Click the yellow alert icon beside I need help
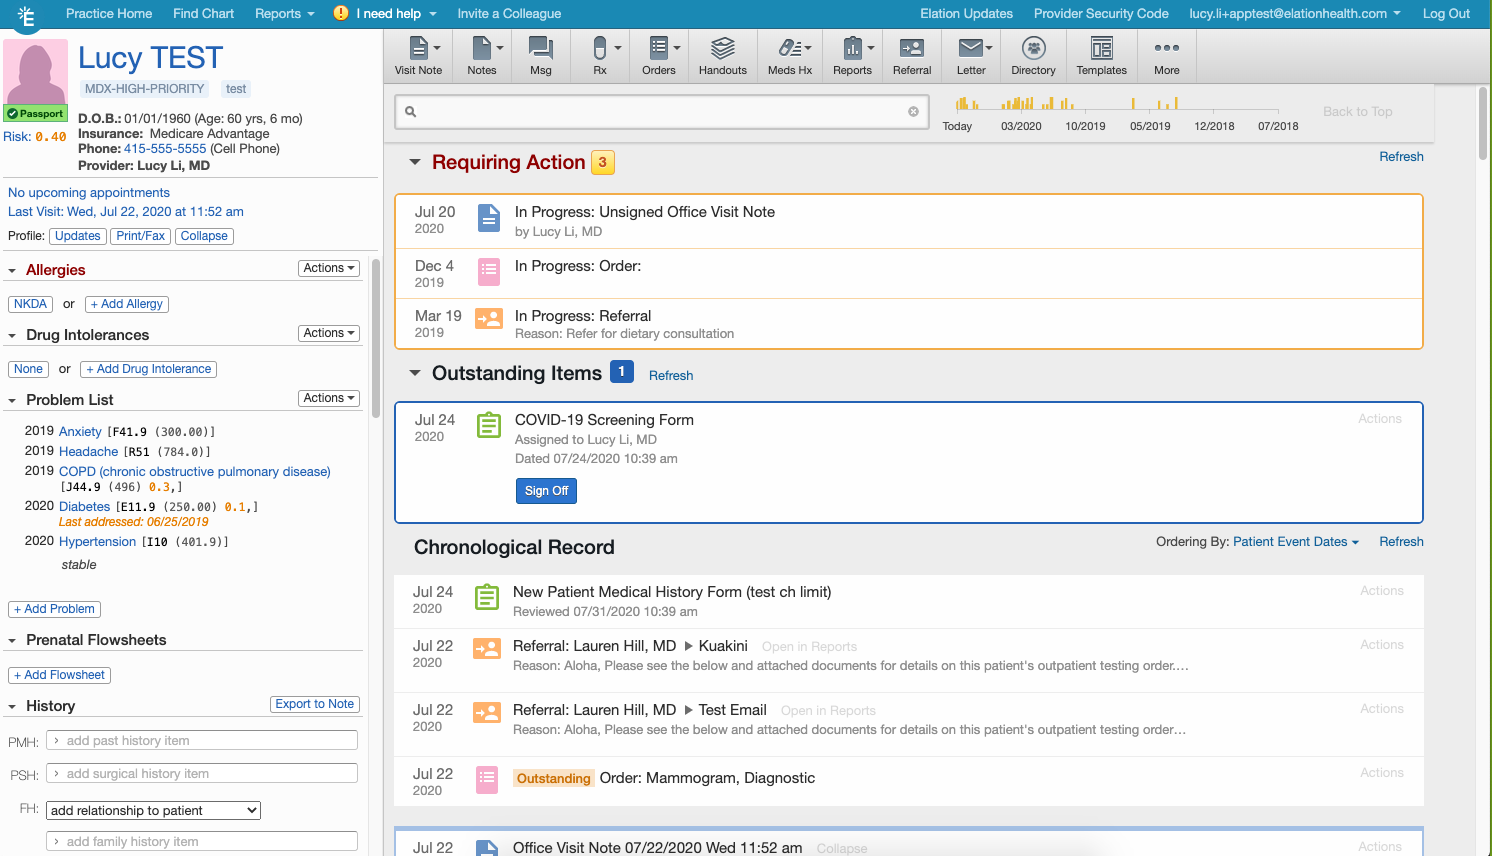 point(341,13)
